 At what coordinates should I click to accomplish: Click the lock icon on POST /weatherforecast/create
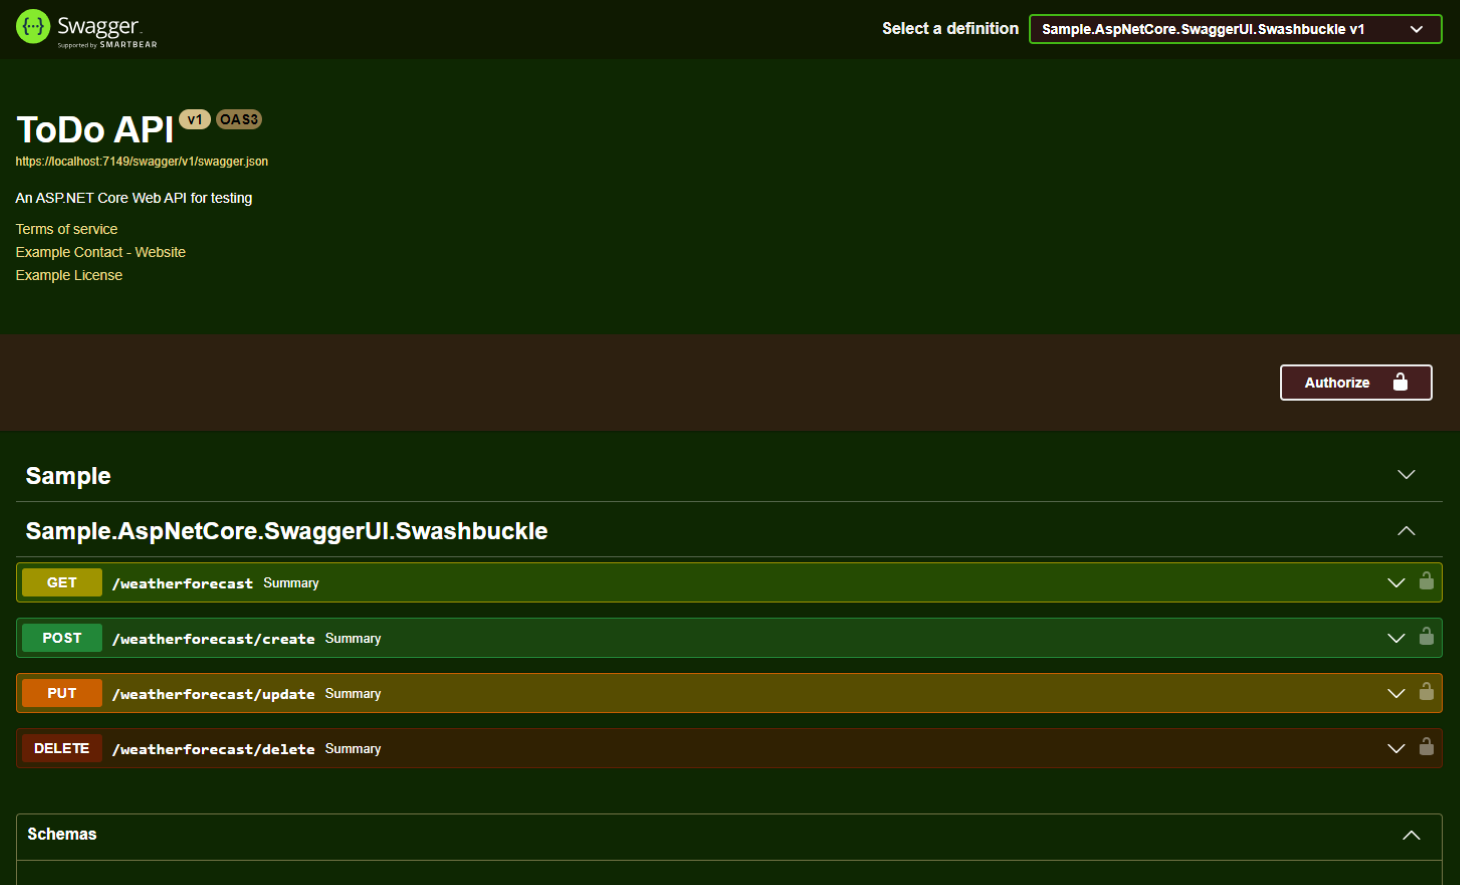(x=1426, y=636)
